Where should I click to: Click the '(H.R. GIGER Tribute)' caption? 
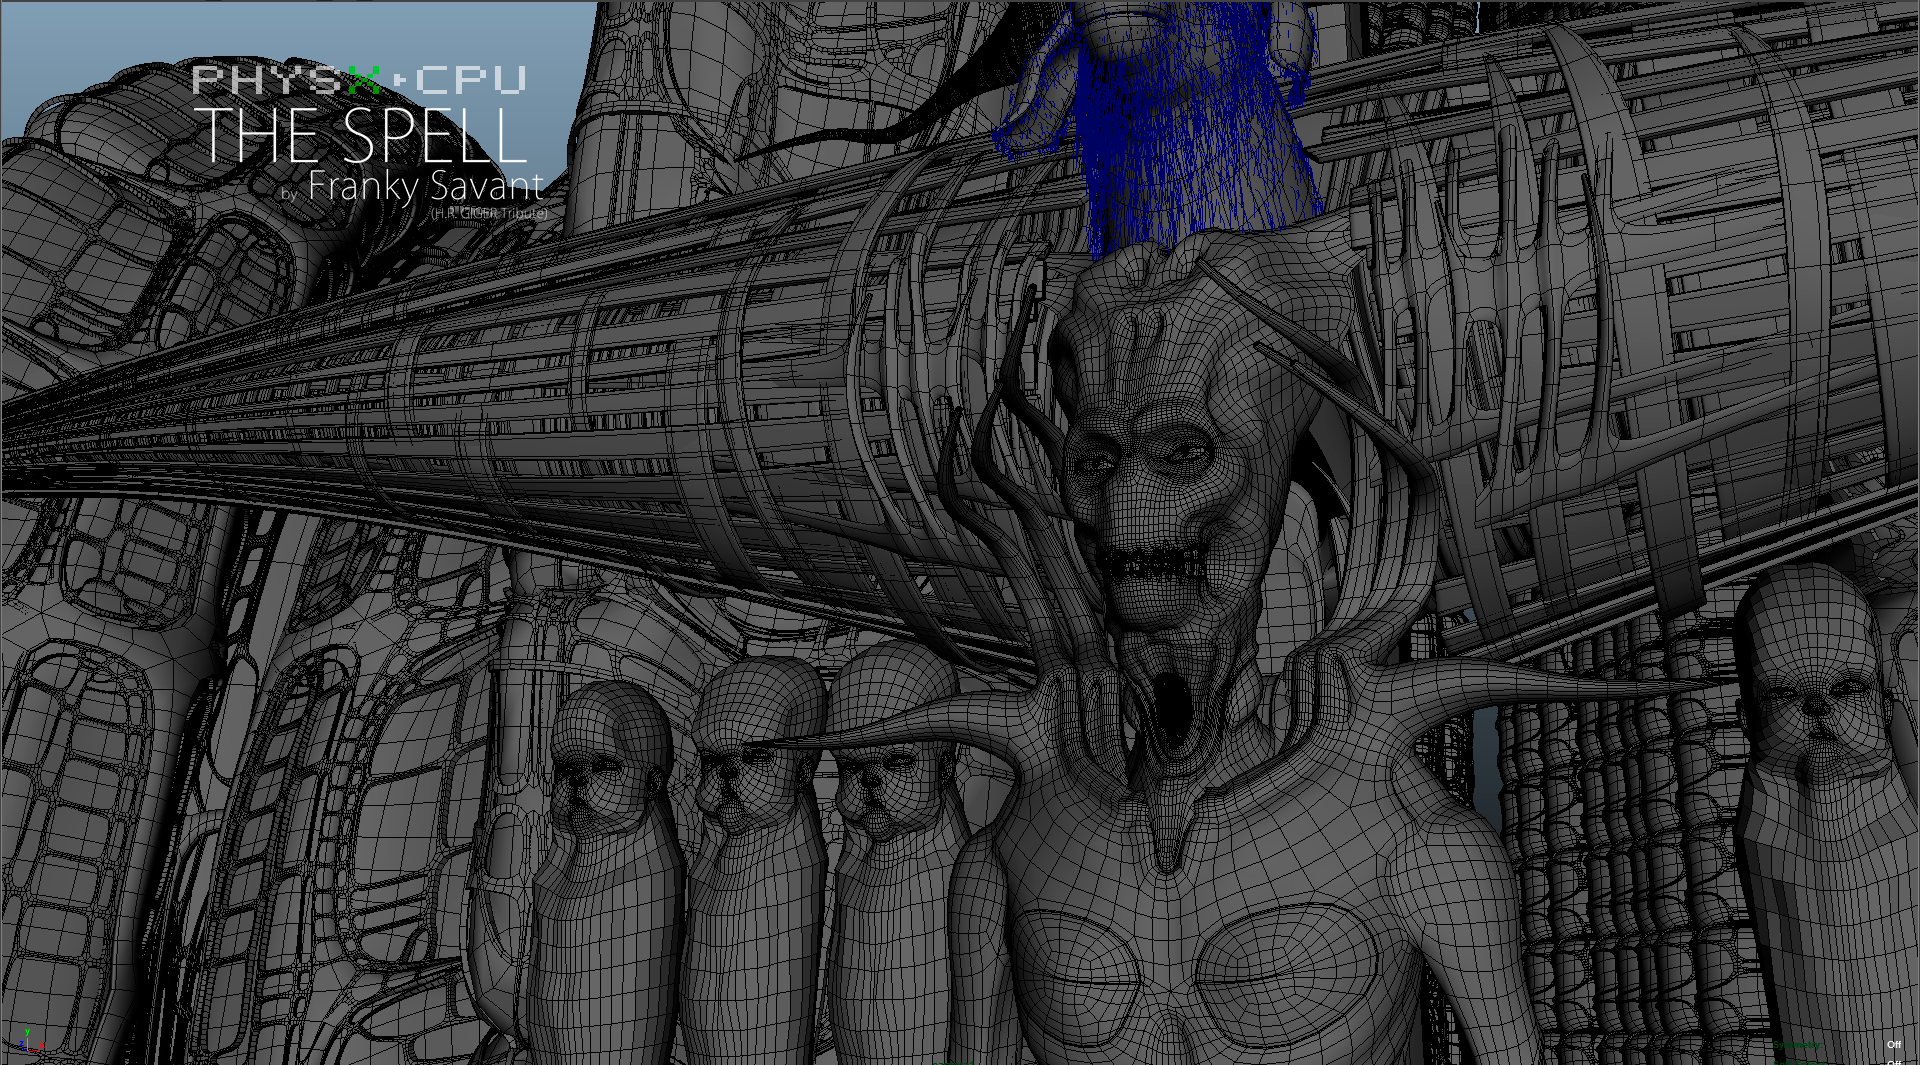click(489, 213)
